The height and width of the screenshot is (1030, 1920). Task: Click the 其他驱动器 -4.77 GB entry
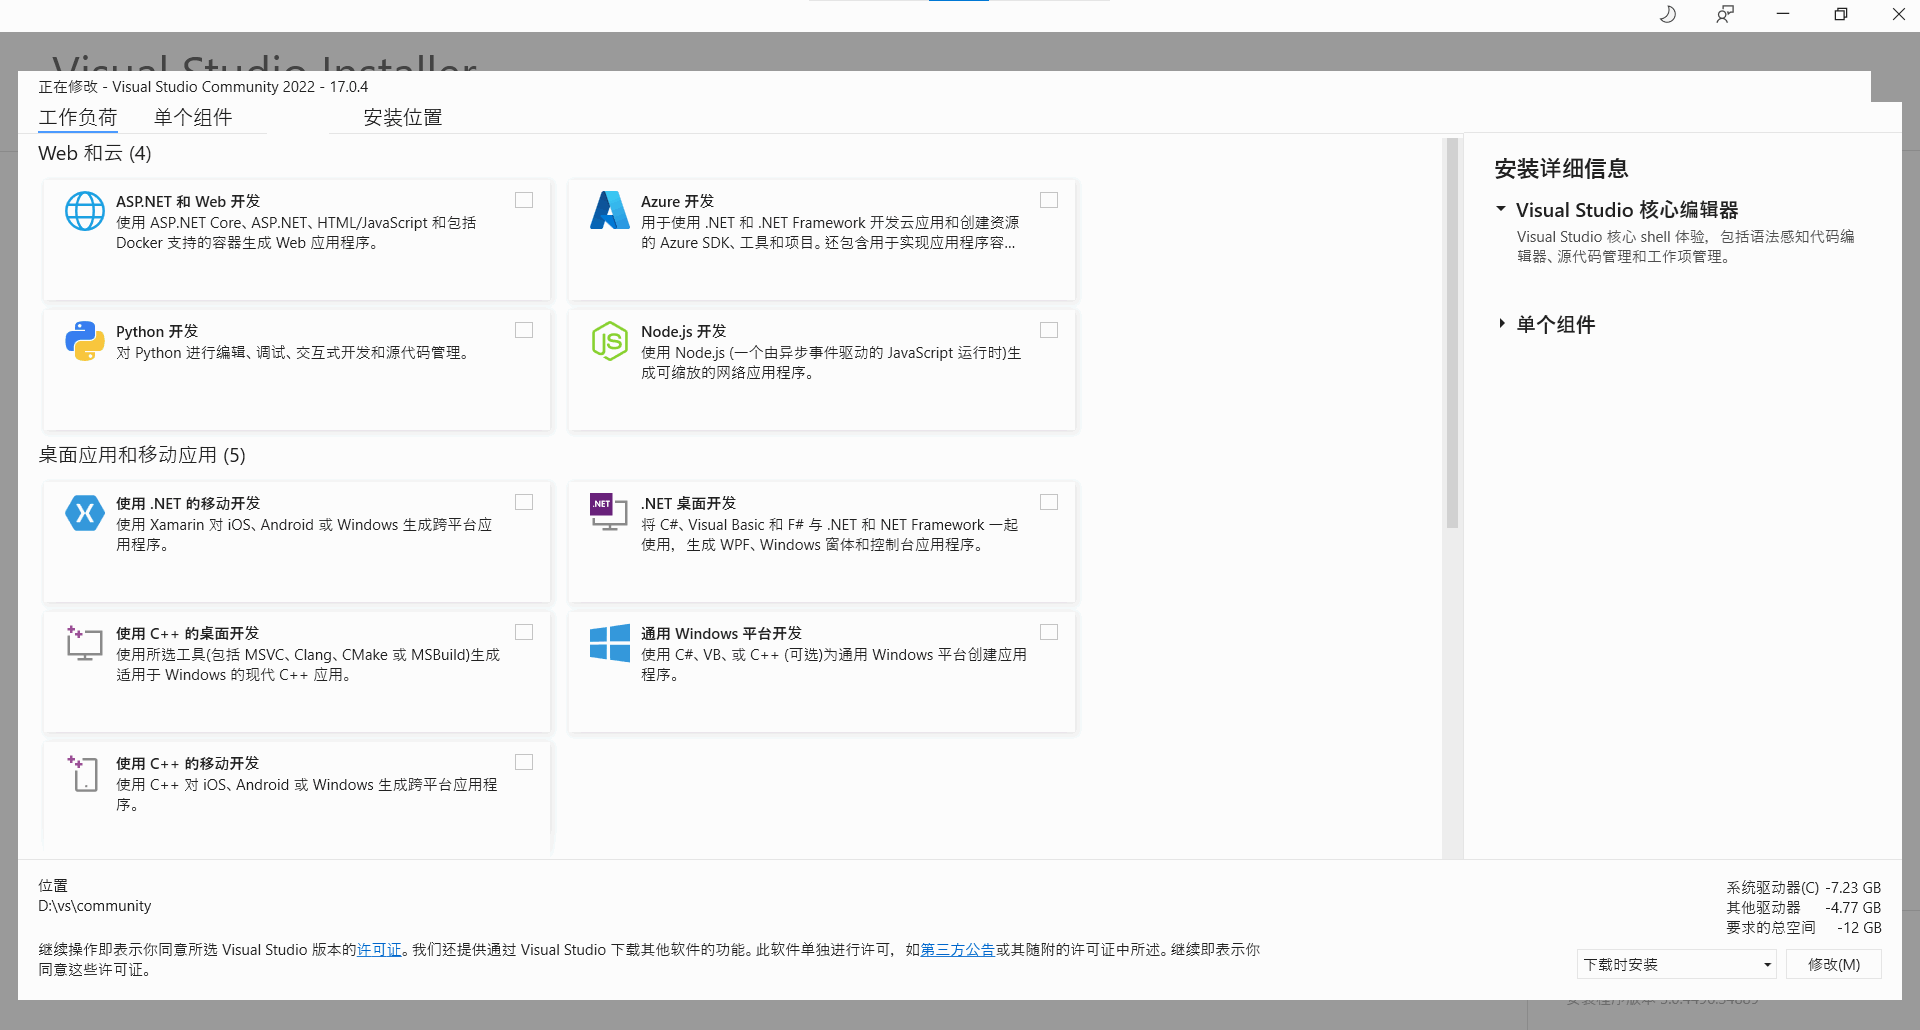(1803, 907)
